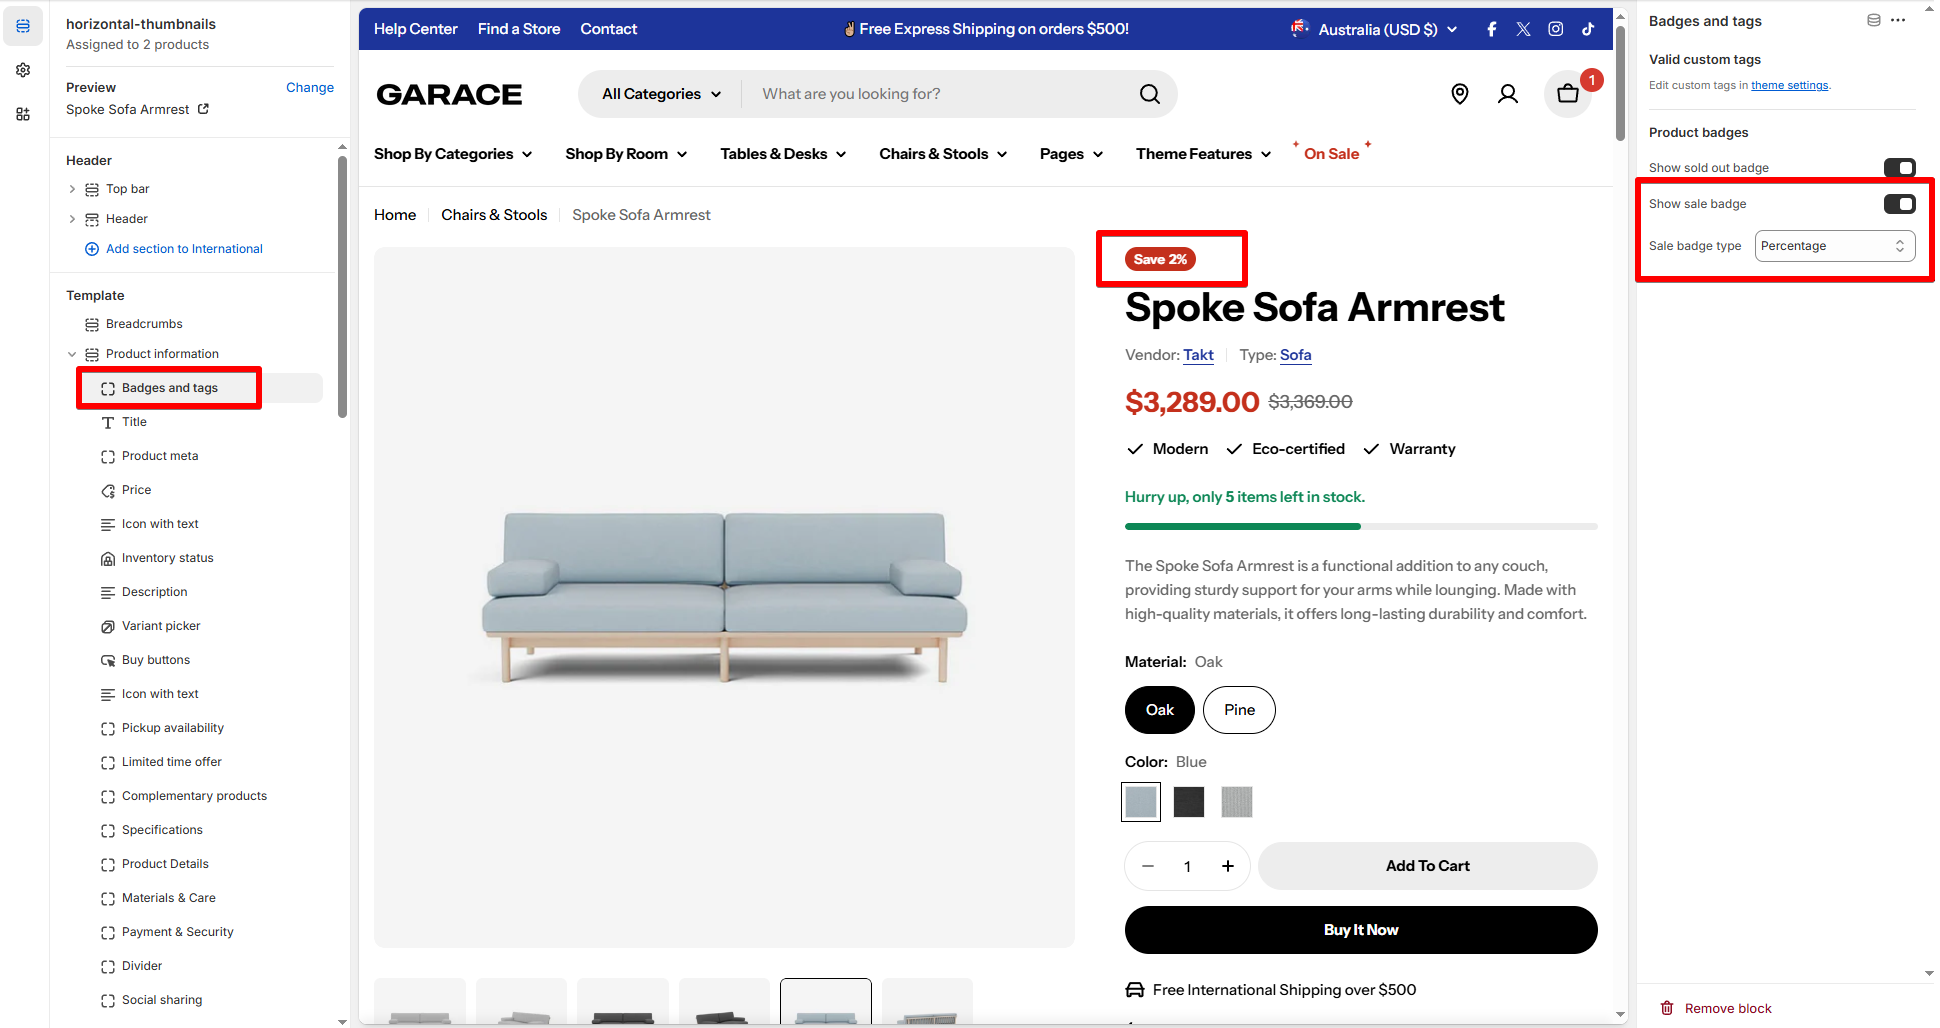Open the Sale badge type dropdown

[x=1835, y=246]
